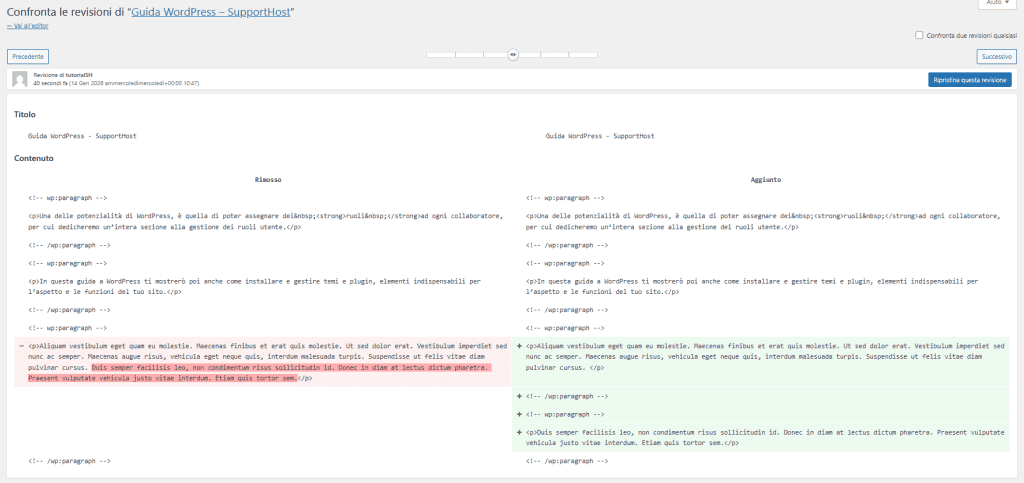Click the Successivo button

(997, 57)
